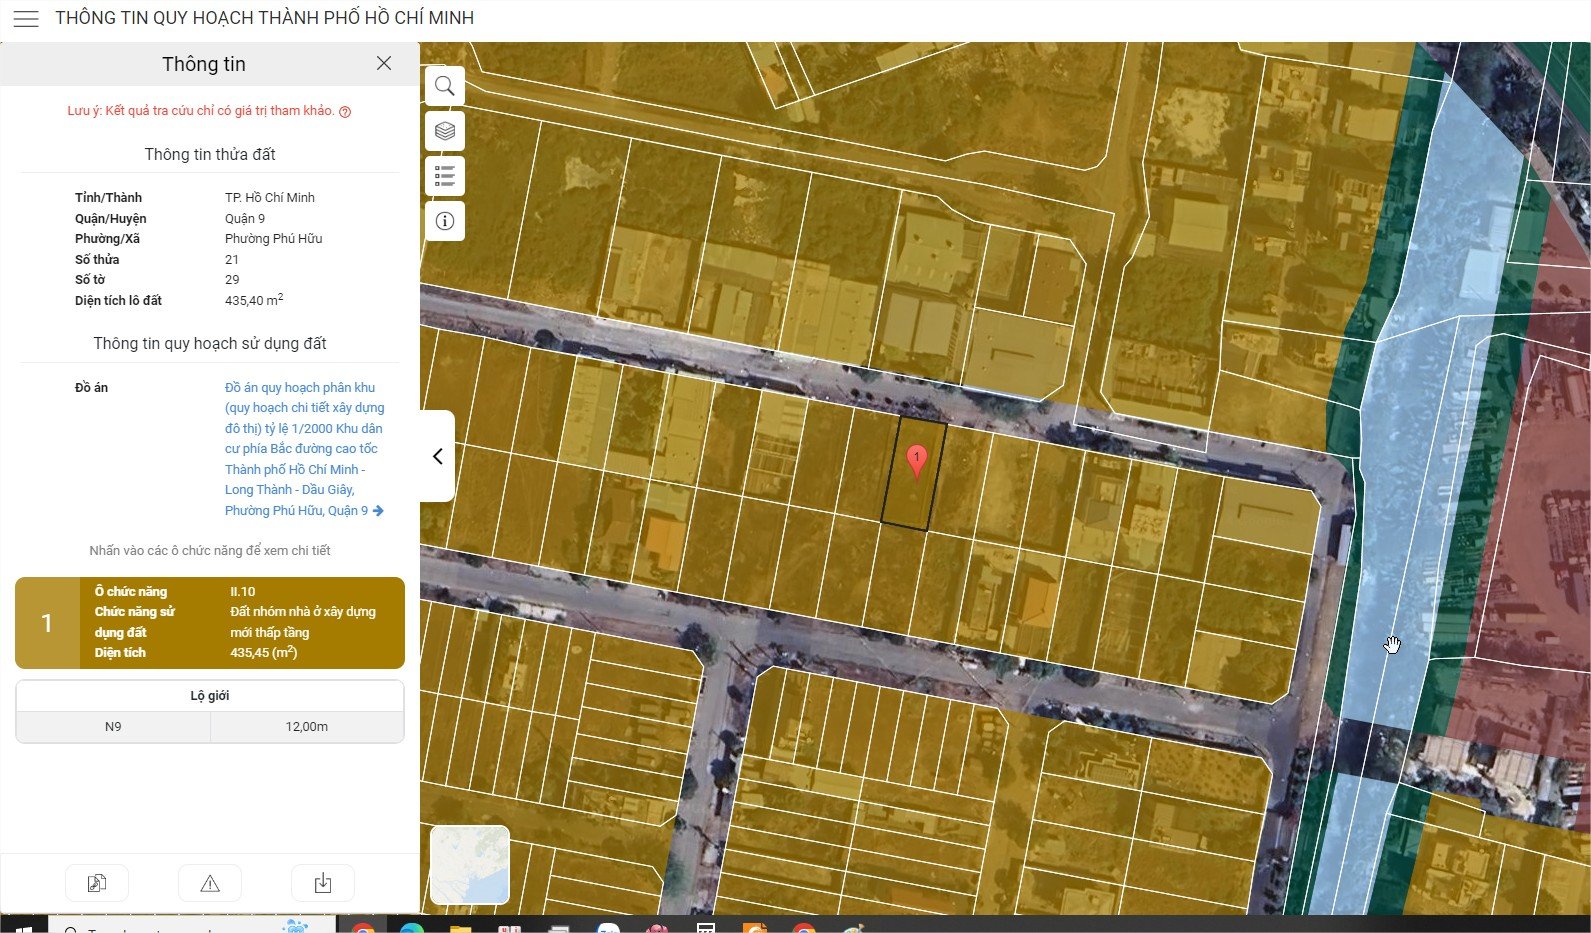Click the 12,00m road width value

[x=307, y=727]
